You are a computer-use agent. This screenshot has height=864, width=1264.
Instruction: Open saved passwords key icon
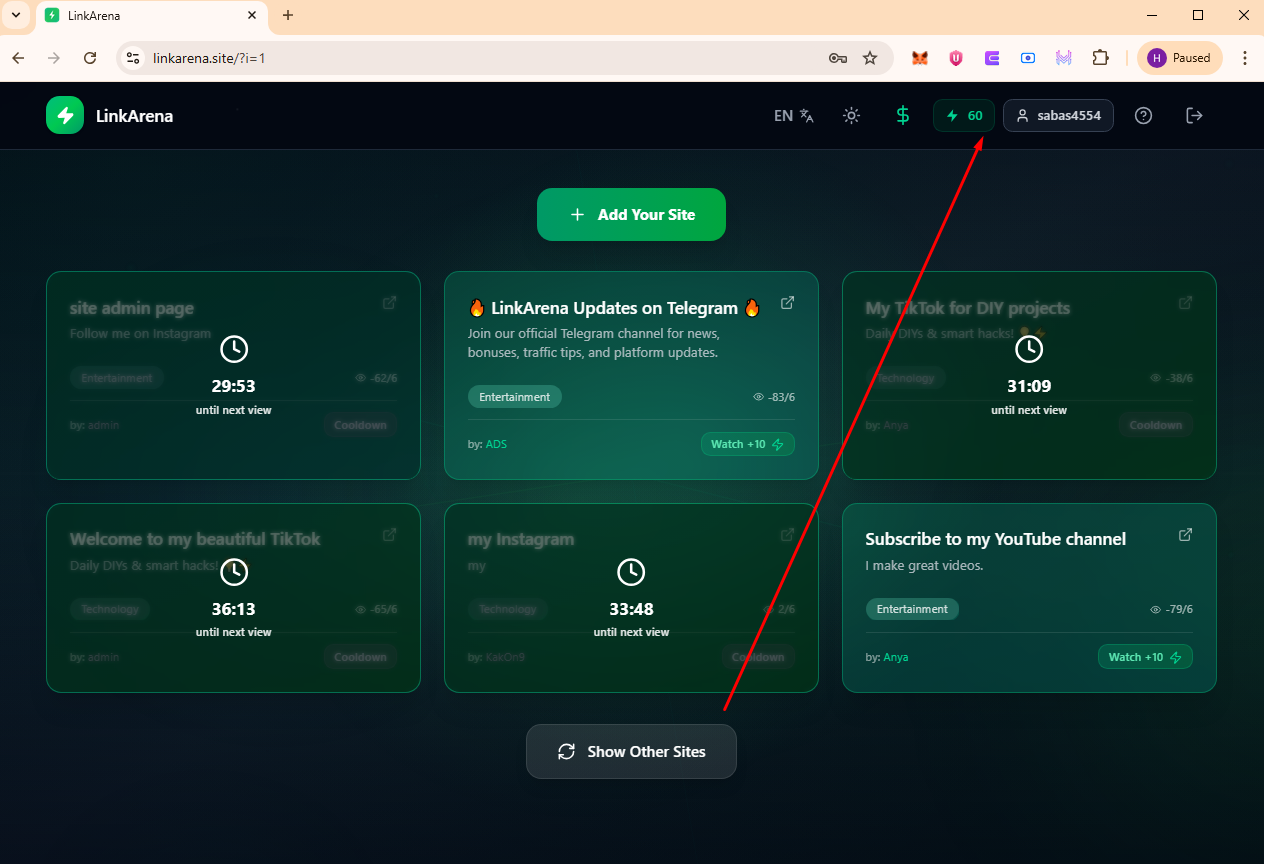838,58
